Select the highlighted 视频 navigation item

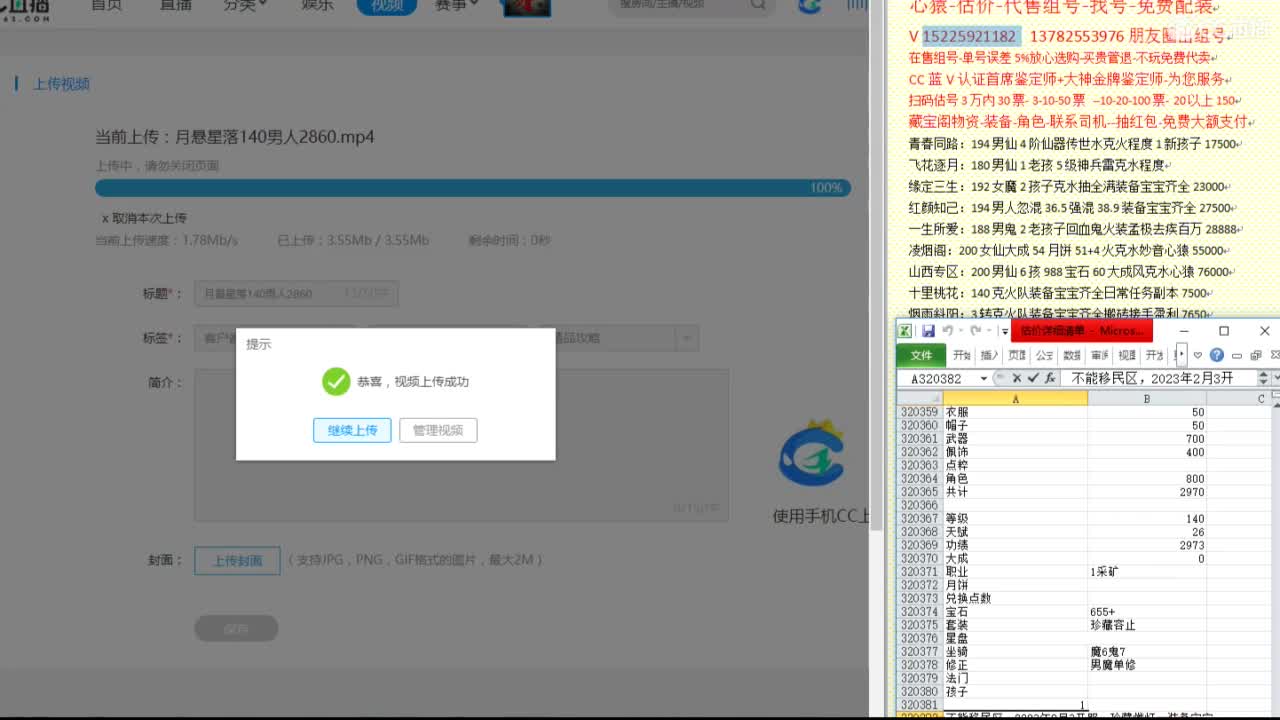pos(387,5)
